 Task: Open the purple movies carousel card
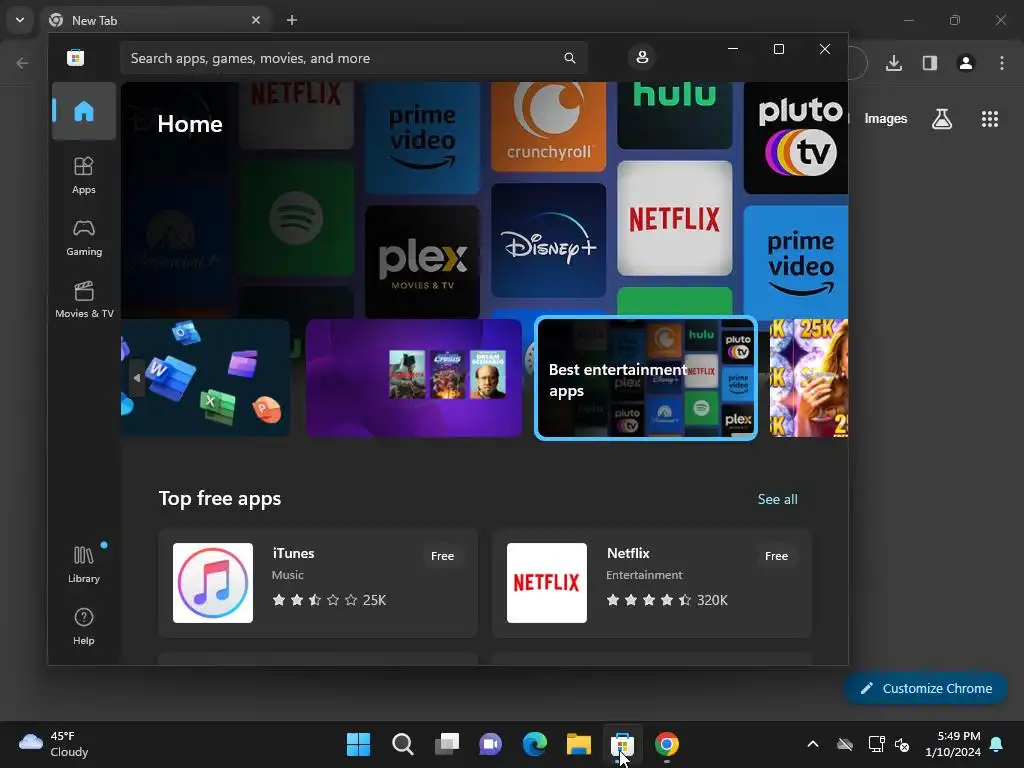414,377
